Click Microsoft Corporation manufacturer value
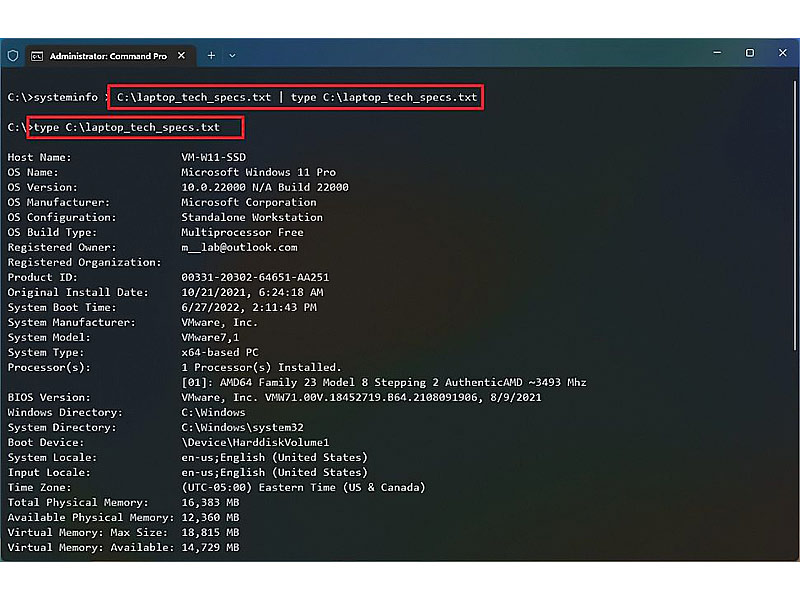 [x=249, y=202]
